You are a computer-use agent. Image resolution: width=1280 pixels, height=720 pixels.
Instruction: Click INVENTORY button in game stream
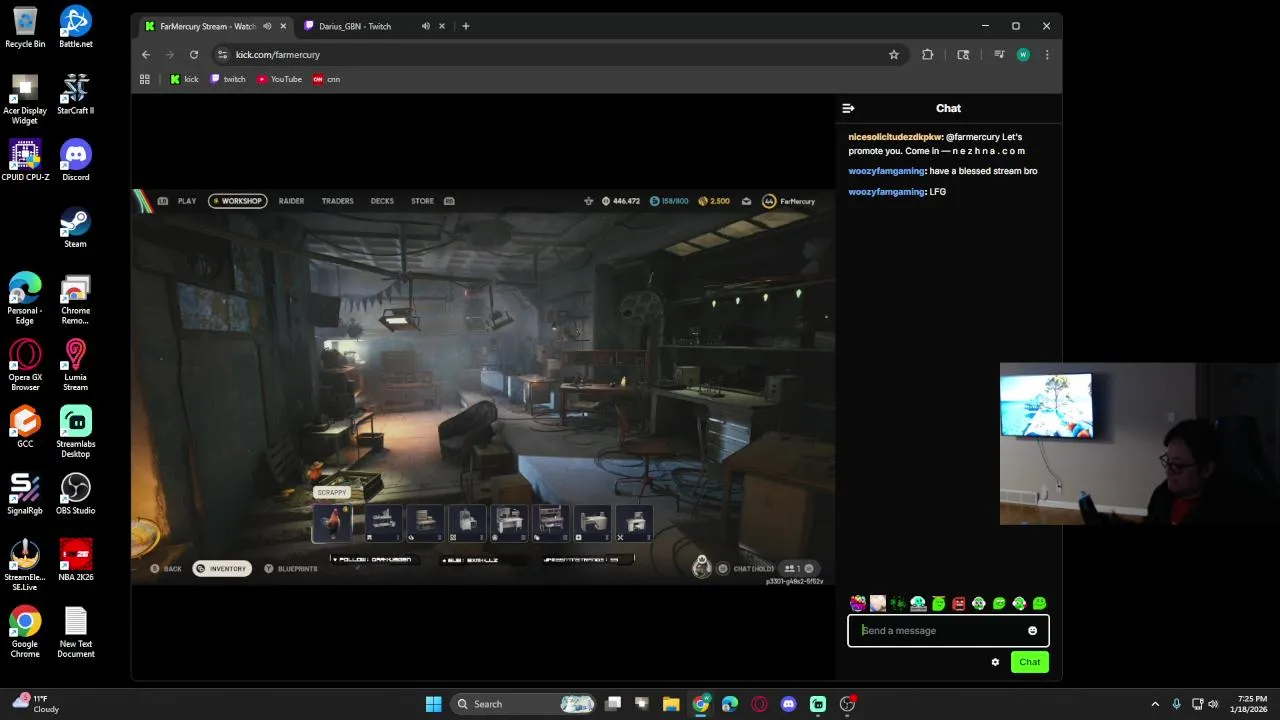click(222, 569)
